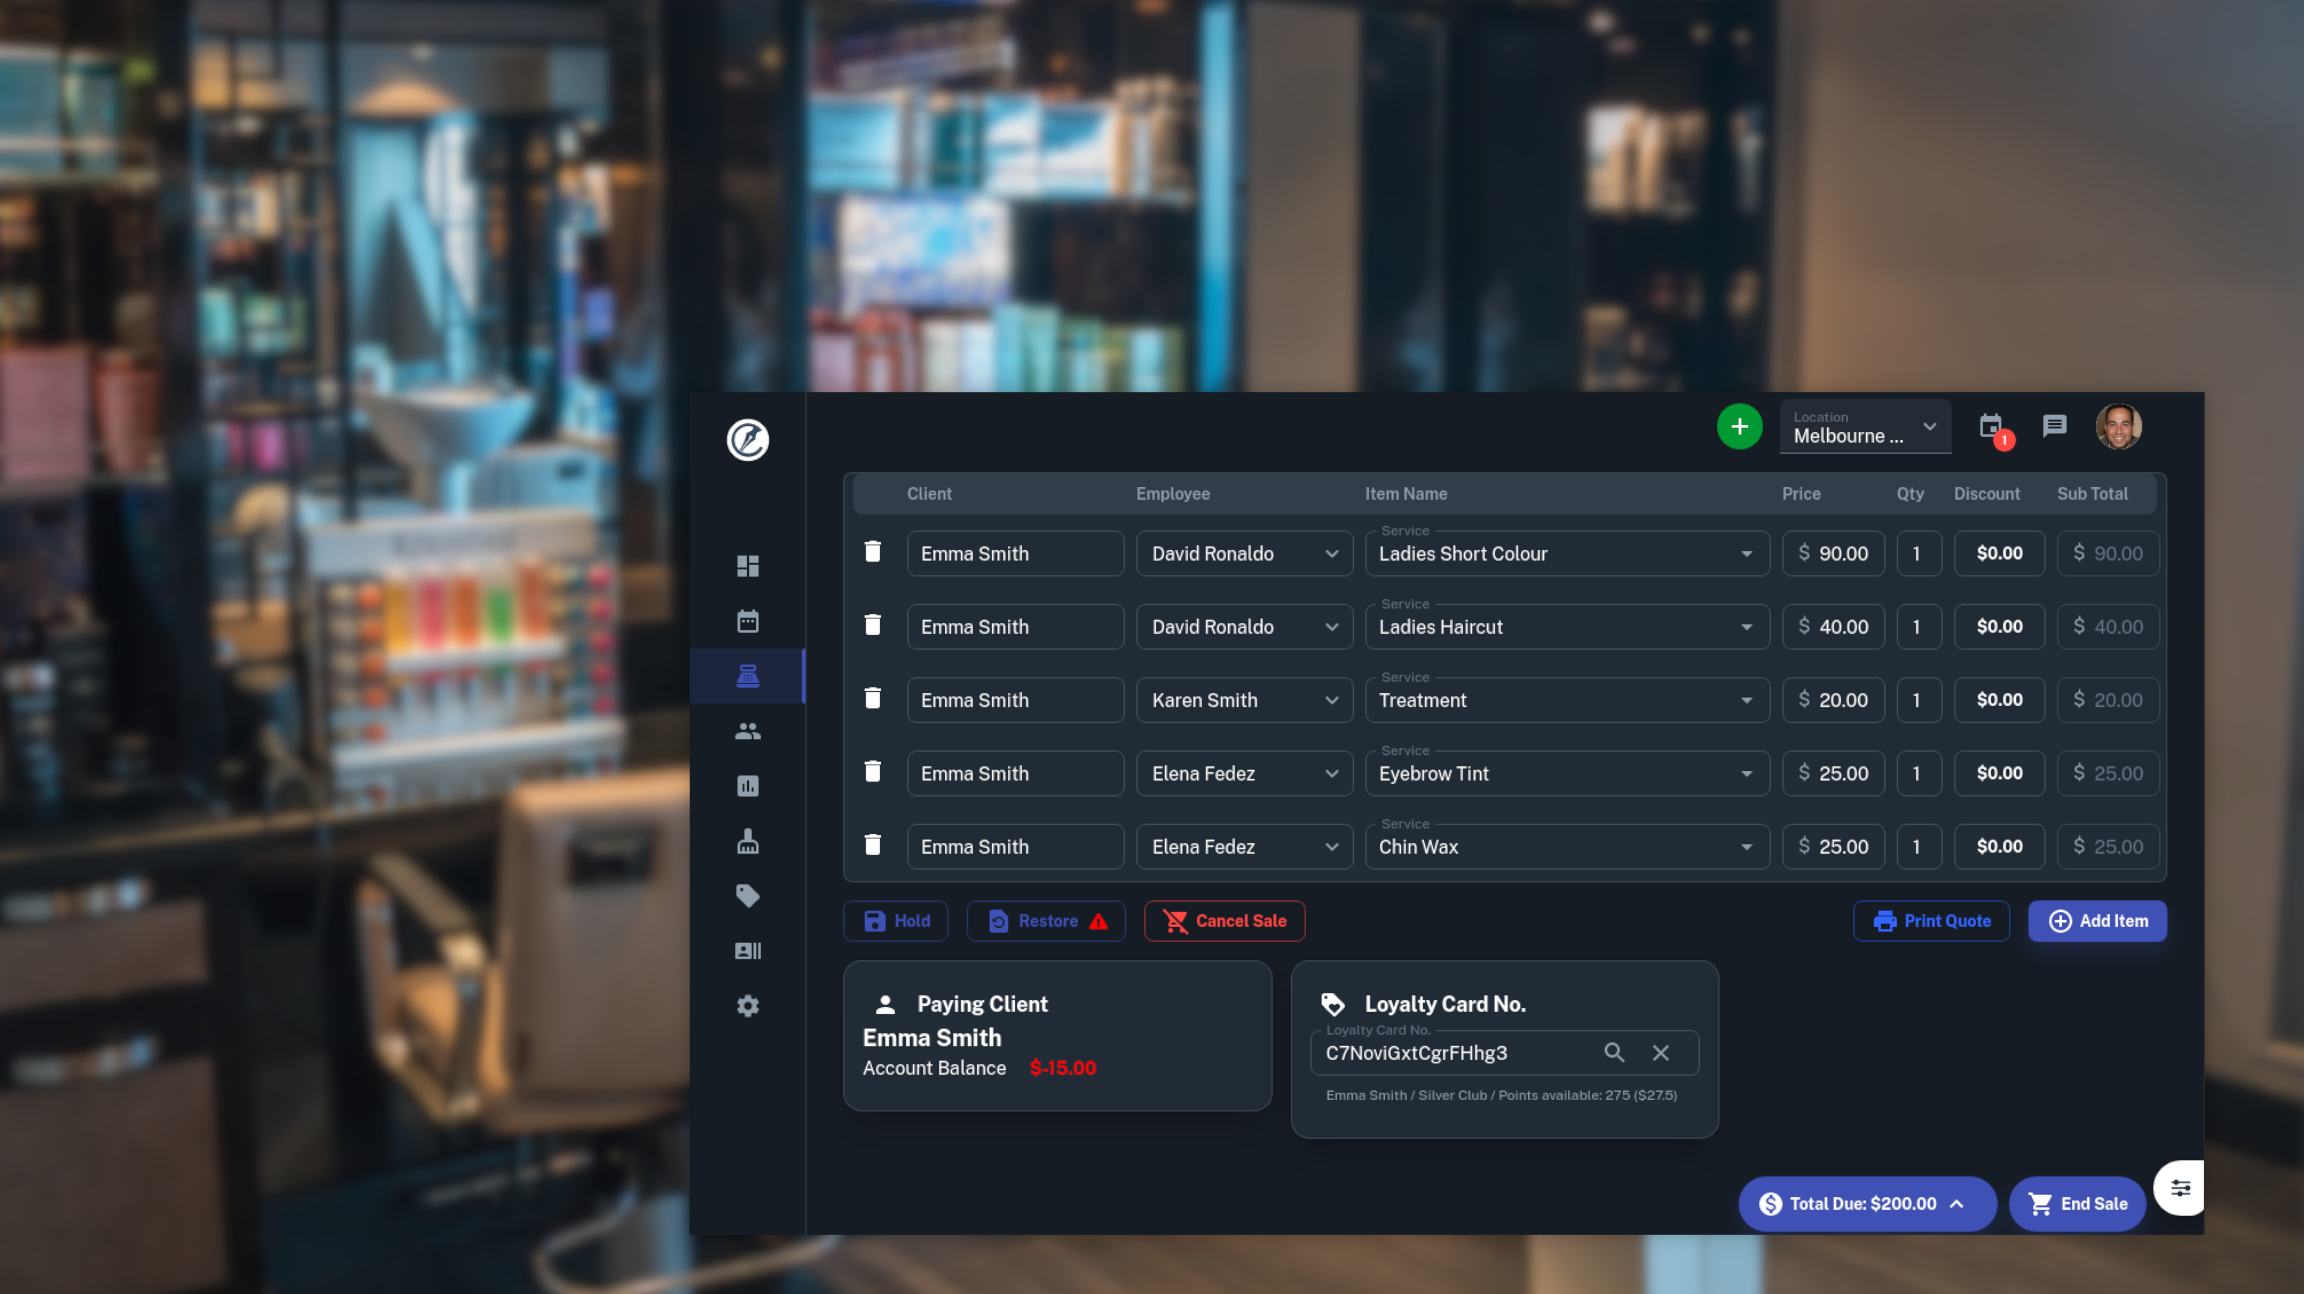Open the Reports bar-chart icon in sidebar
The height and width of the screenshot is (1294, 2304).
747,785
